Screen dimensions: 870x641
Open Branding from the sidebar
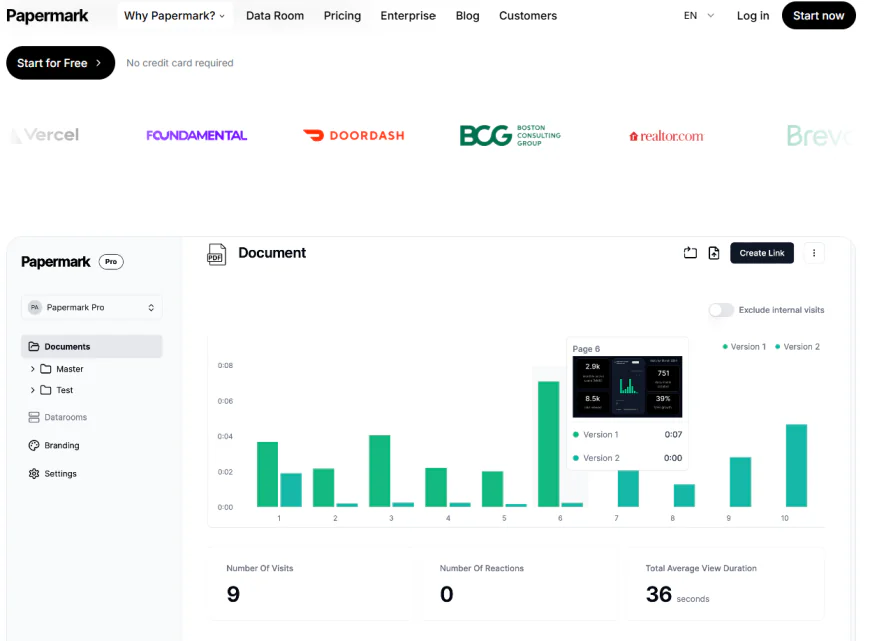tap(54, 445)
